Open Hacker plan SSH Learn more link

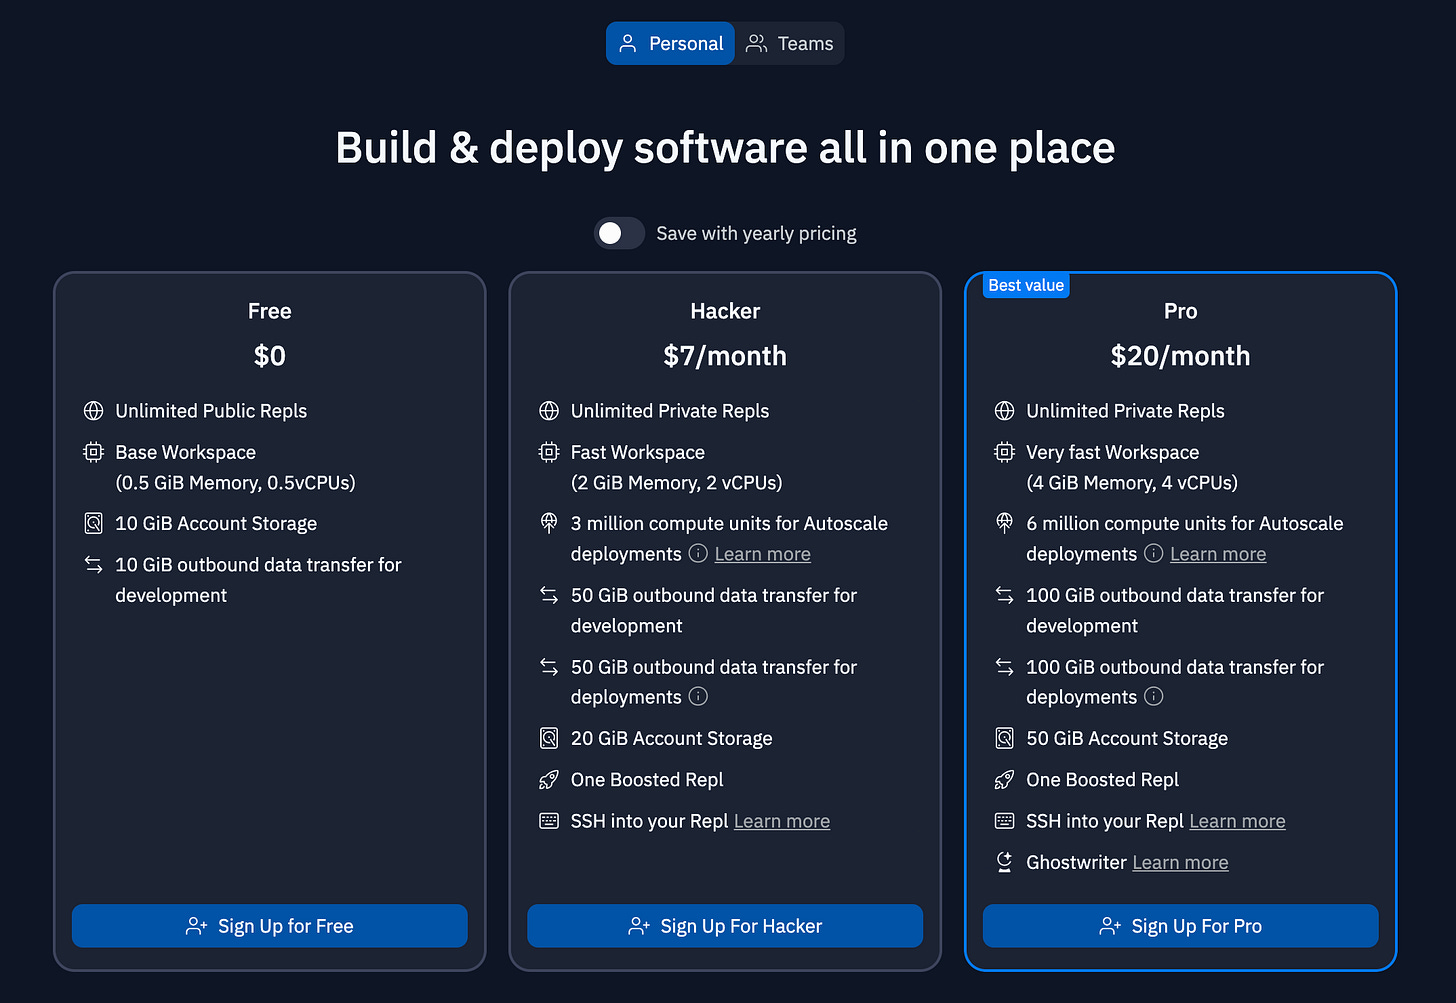782,821
